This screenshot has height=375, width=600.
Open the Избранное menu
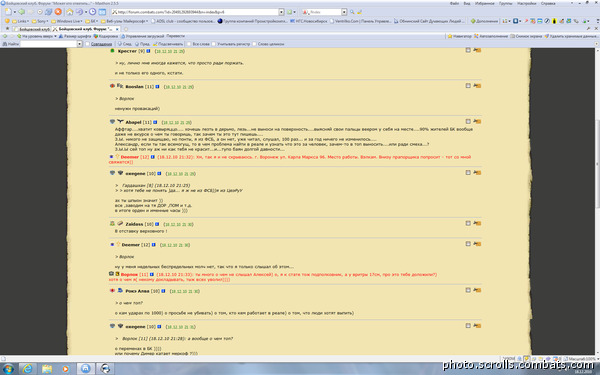[x=484, y=3]
